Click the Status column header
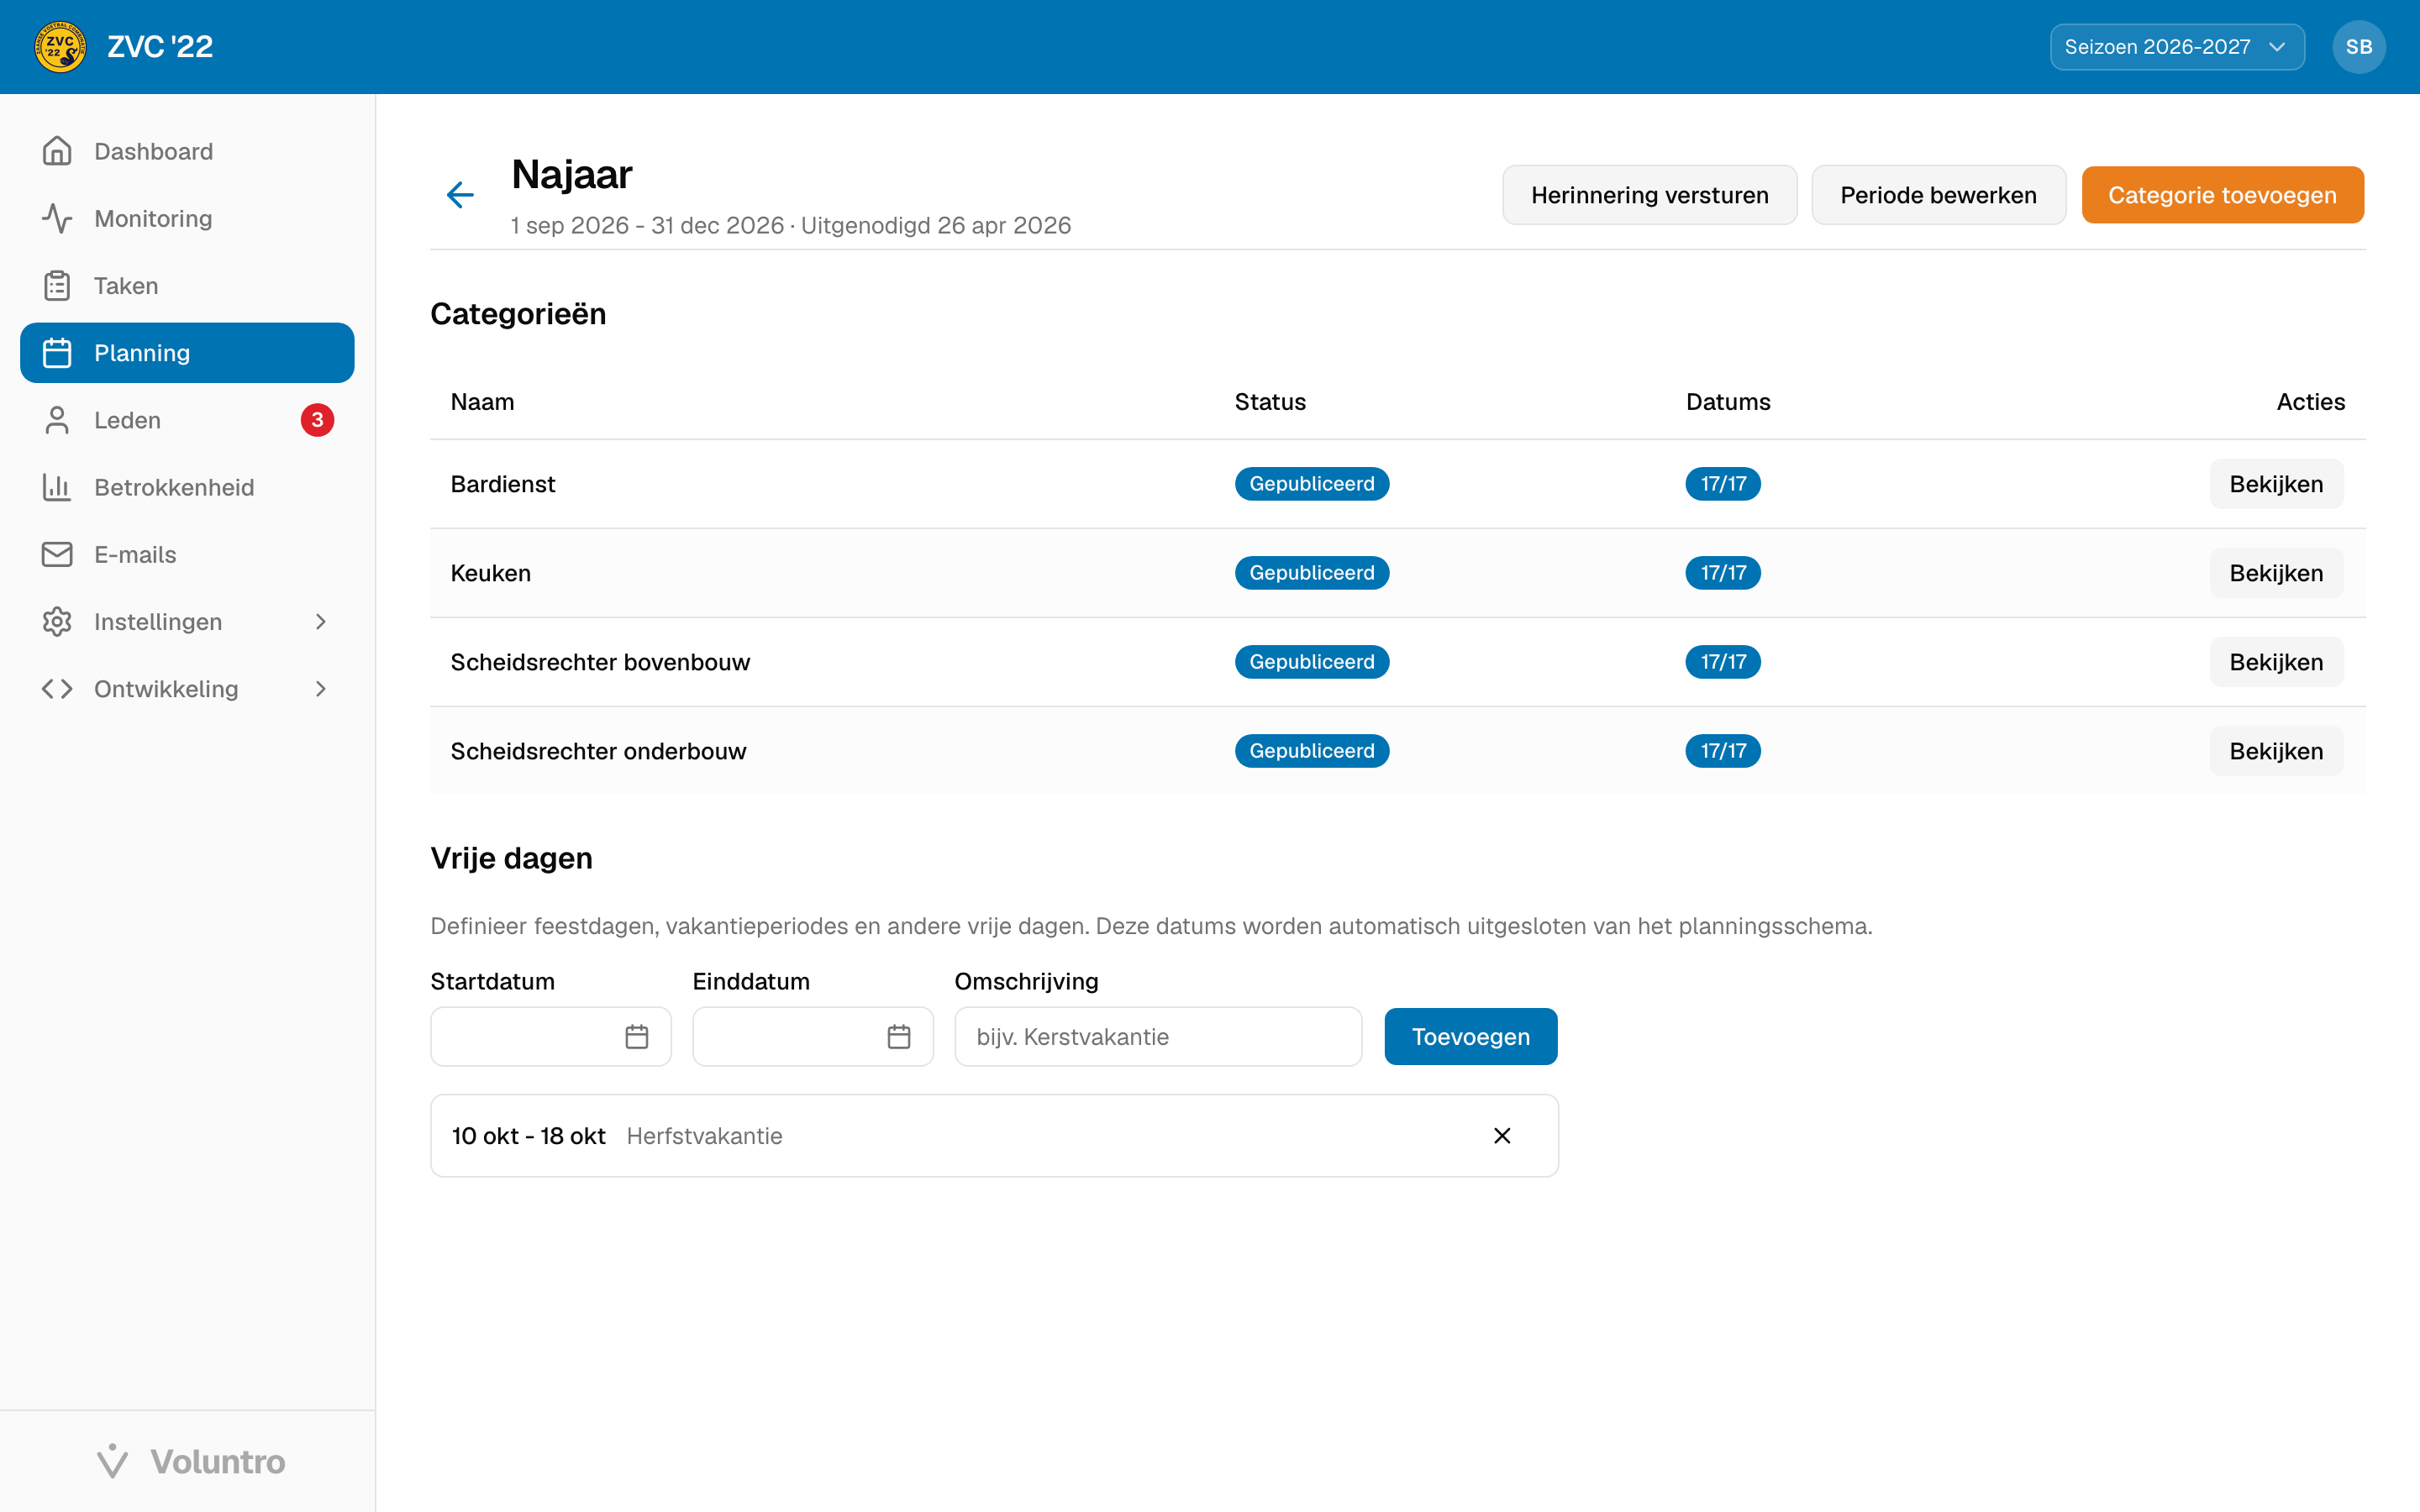 point(1270,402)
